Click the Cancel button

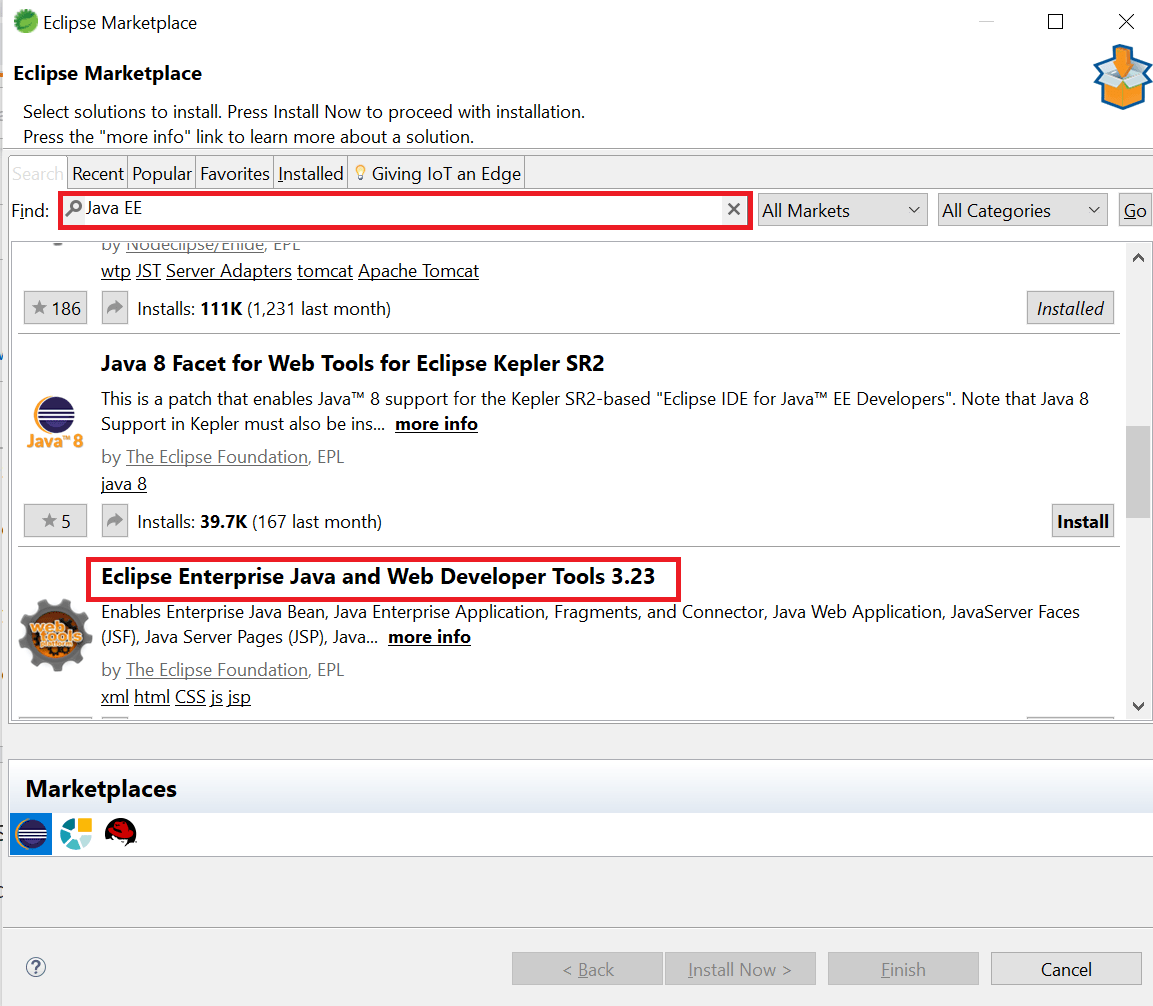pos(1065,969)
